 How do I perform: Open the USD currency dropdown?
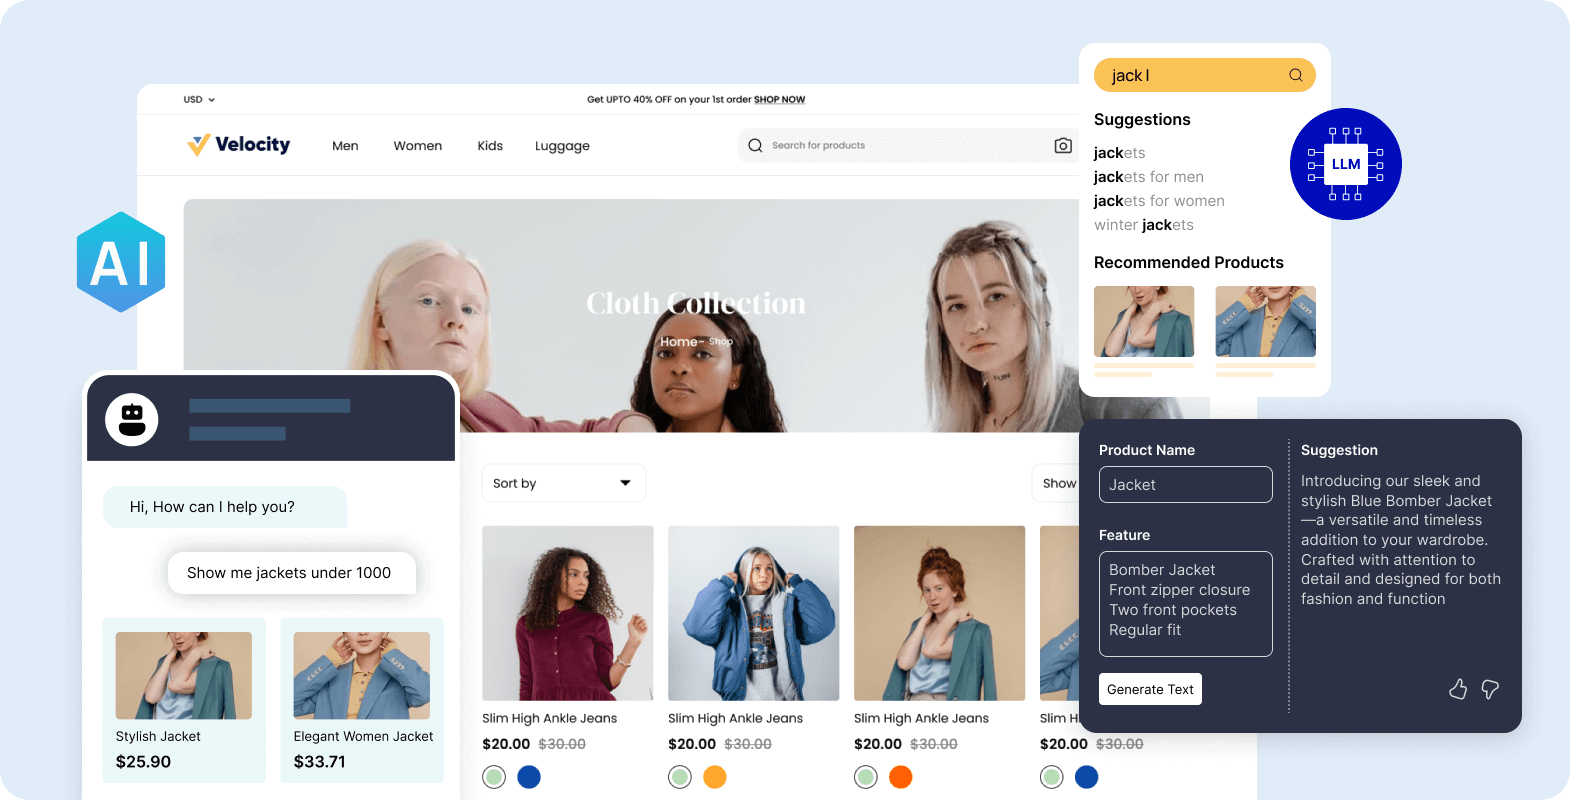[199, 100]
